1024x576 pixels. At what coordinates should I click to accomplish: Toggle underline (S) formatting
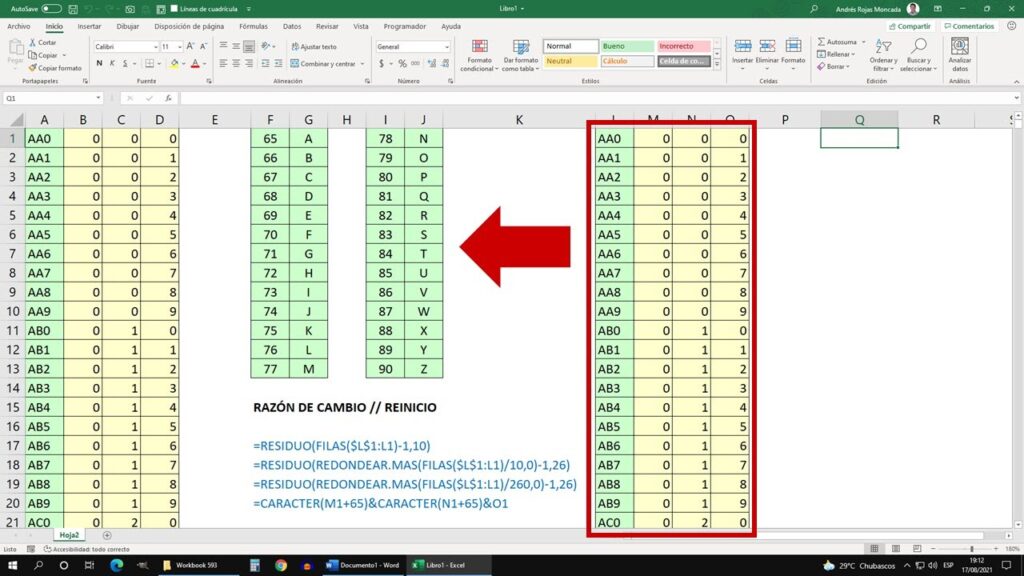pos(125,64)
